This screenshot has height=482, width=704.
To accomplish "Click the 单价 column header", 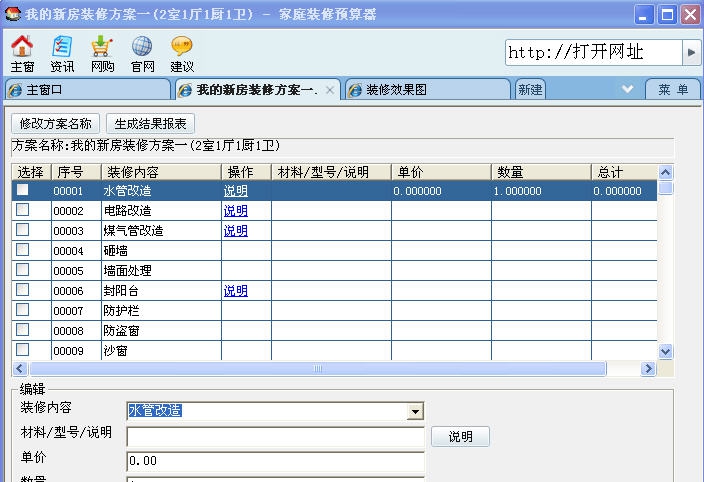I will (x=441, y=172).
